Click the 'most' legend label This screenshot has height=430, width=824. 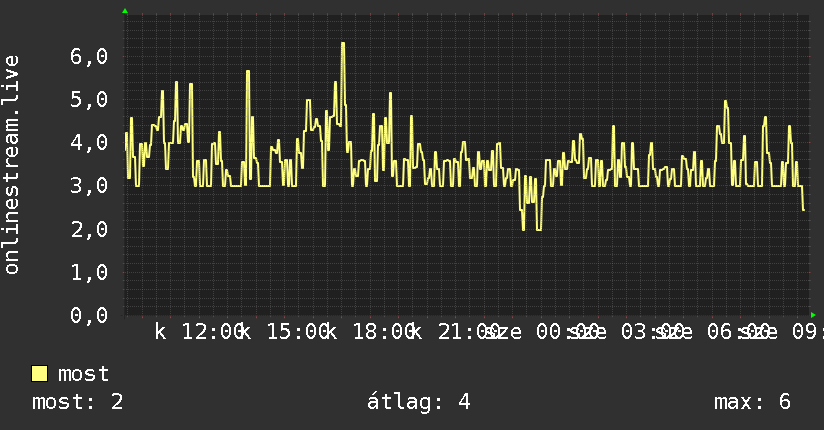click(x=83, y=374)
